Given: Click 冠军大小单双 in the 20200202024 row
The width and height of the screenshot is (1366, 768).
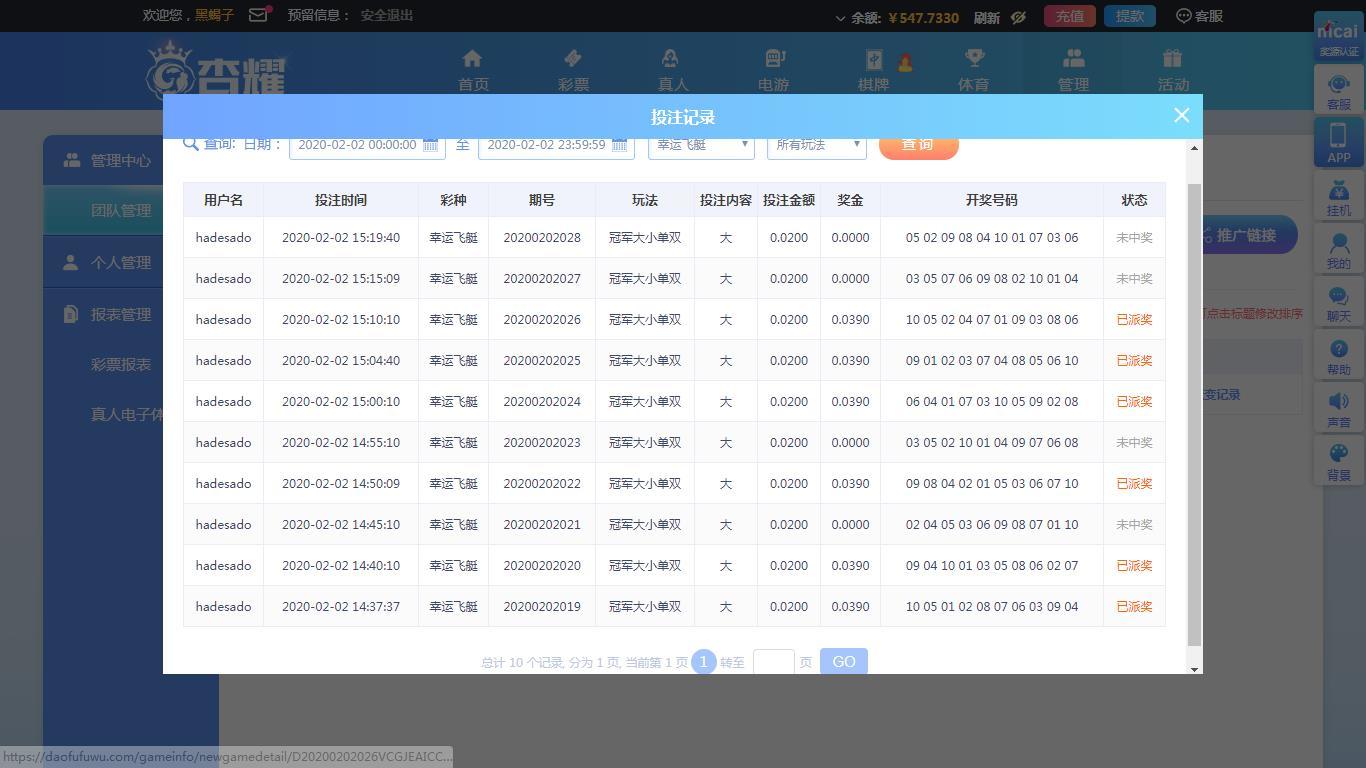Looking at the screenshot, I should point(645,402).
